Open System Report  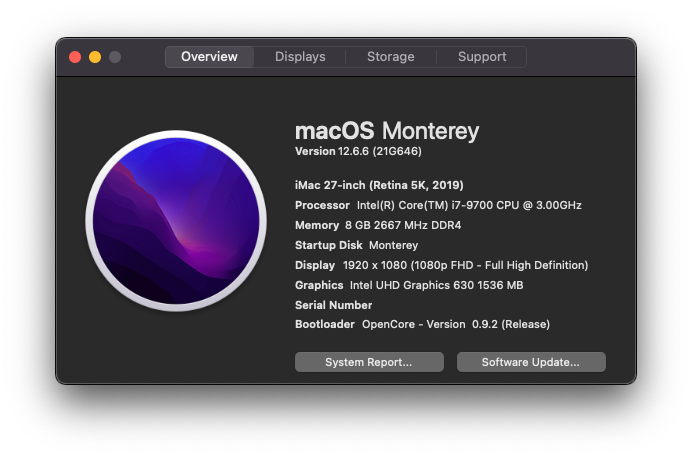369,362
